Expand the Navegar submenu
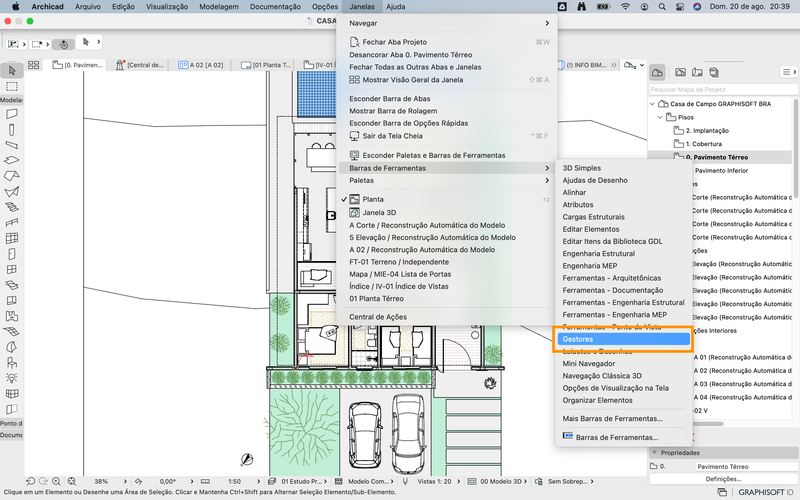 [446, 23]
